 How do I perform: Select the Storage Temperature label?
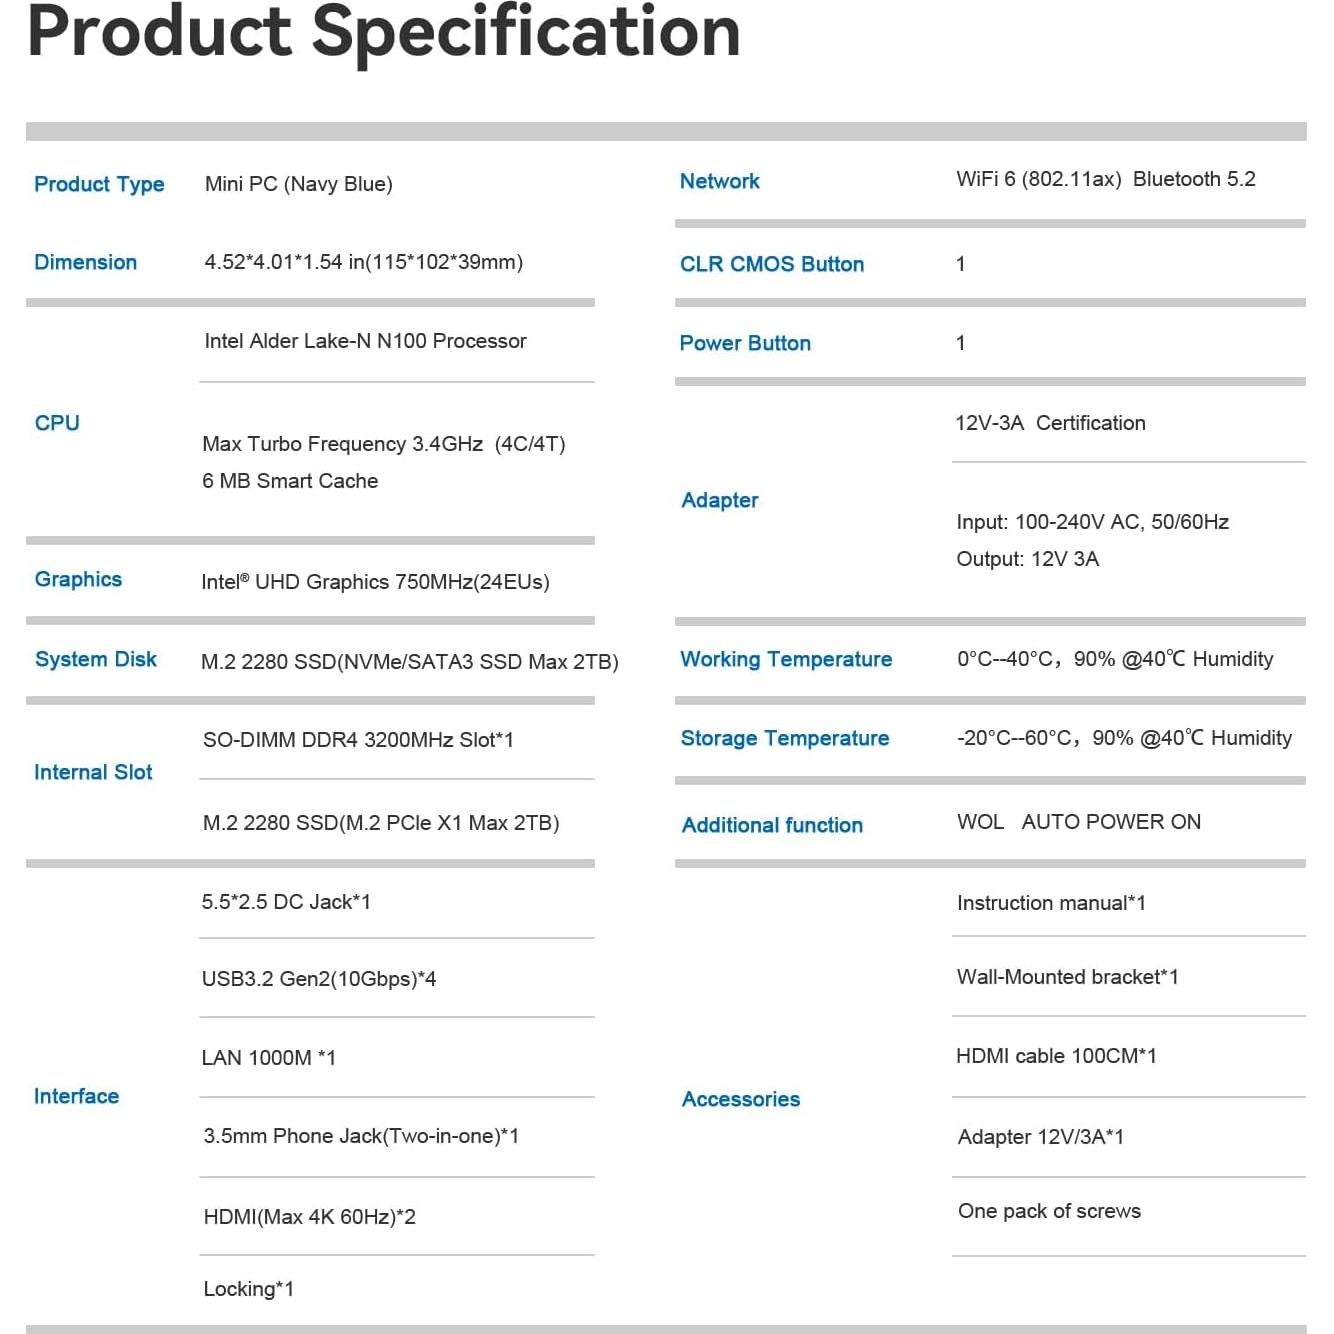click(x=784, y=738)
